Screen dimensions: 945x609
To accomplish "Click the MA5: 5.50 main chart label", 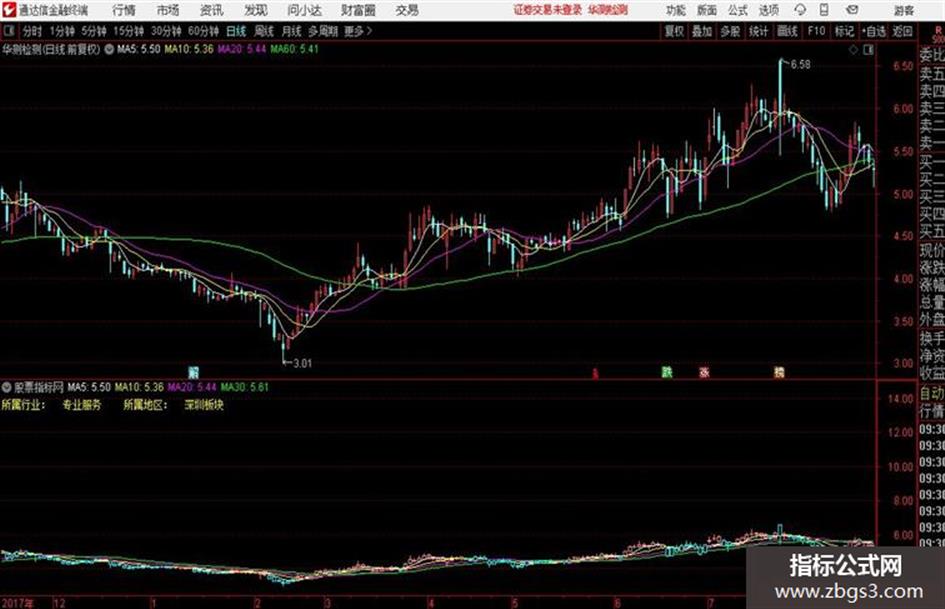I will tap(139, 49).
